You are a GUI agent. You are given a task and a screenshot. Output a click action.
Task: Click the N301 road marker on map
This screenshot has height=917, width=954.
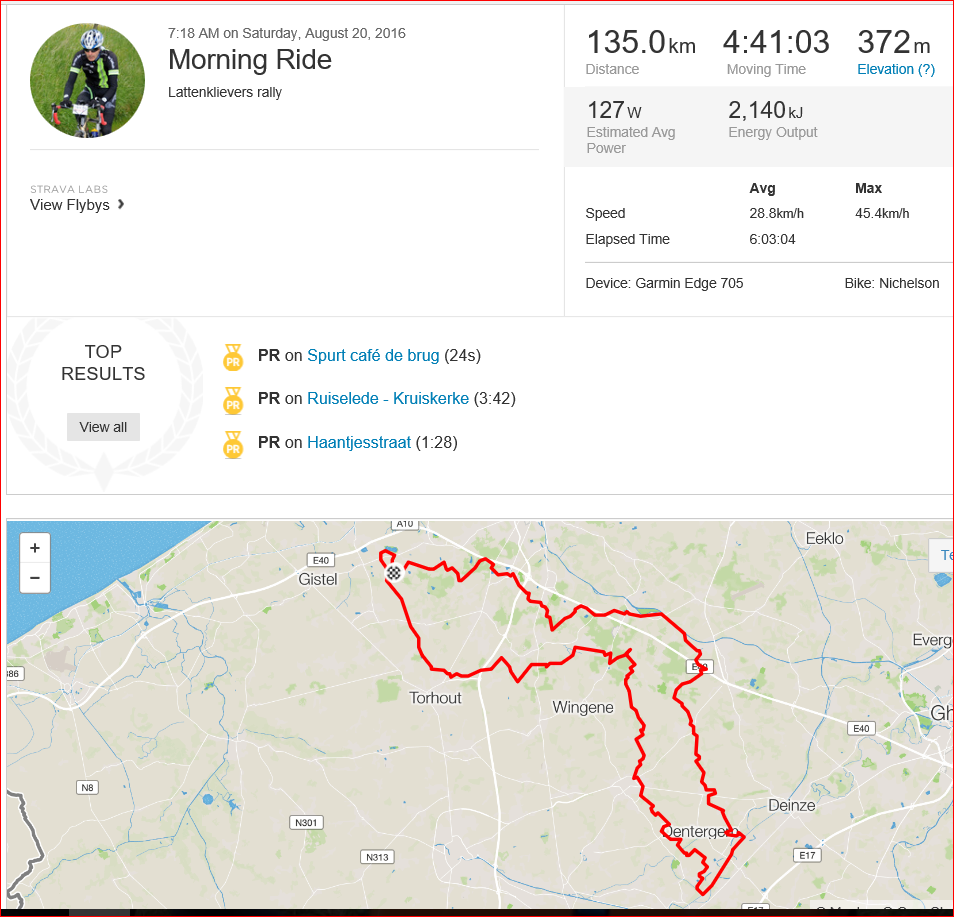coord(306,823)
